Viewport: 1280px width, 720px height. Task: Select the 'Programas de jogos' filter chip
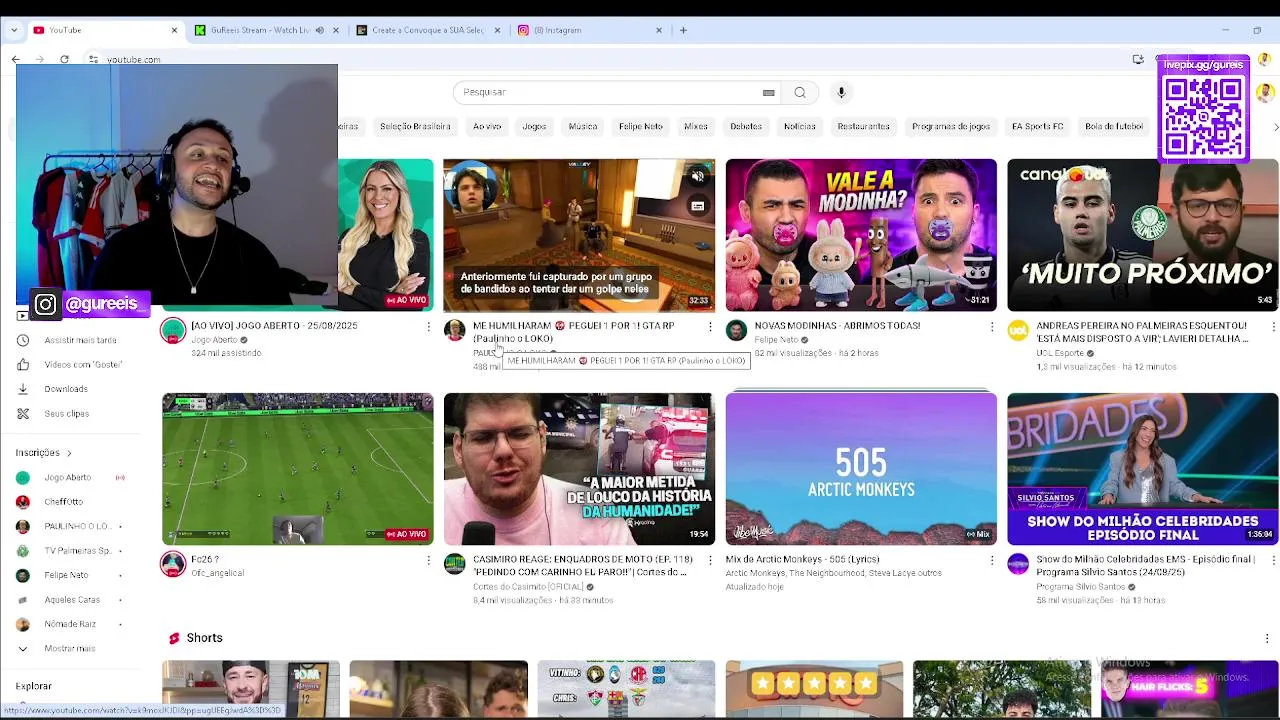(x=951, y=127)
